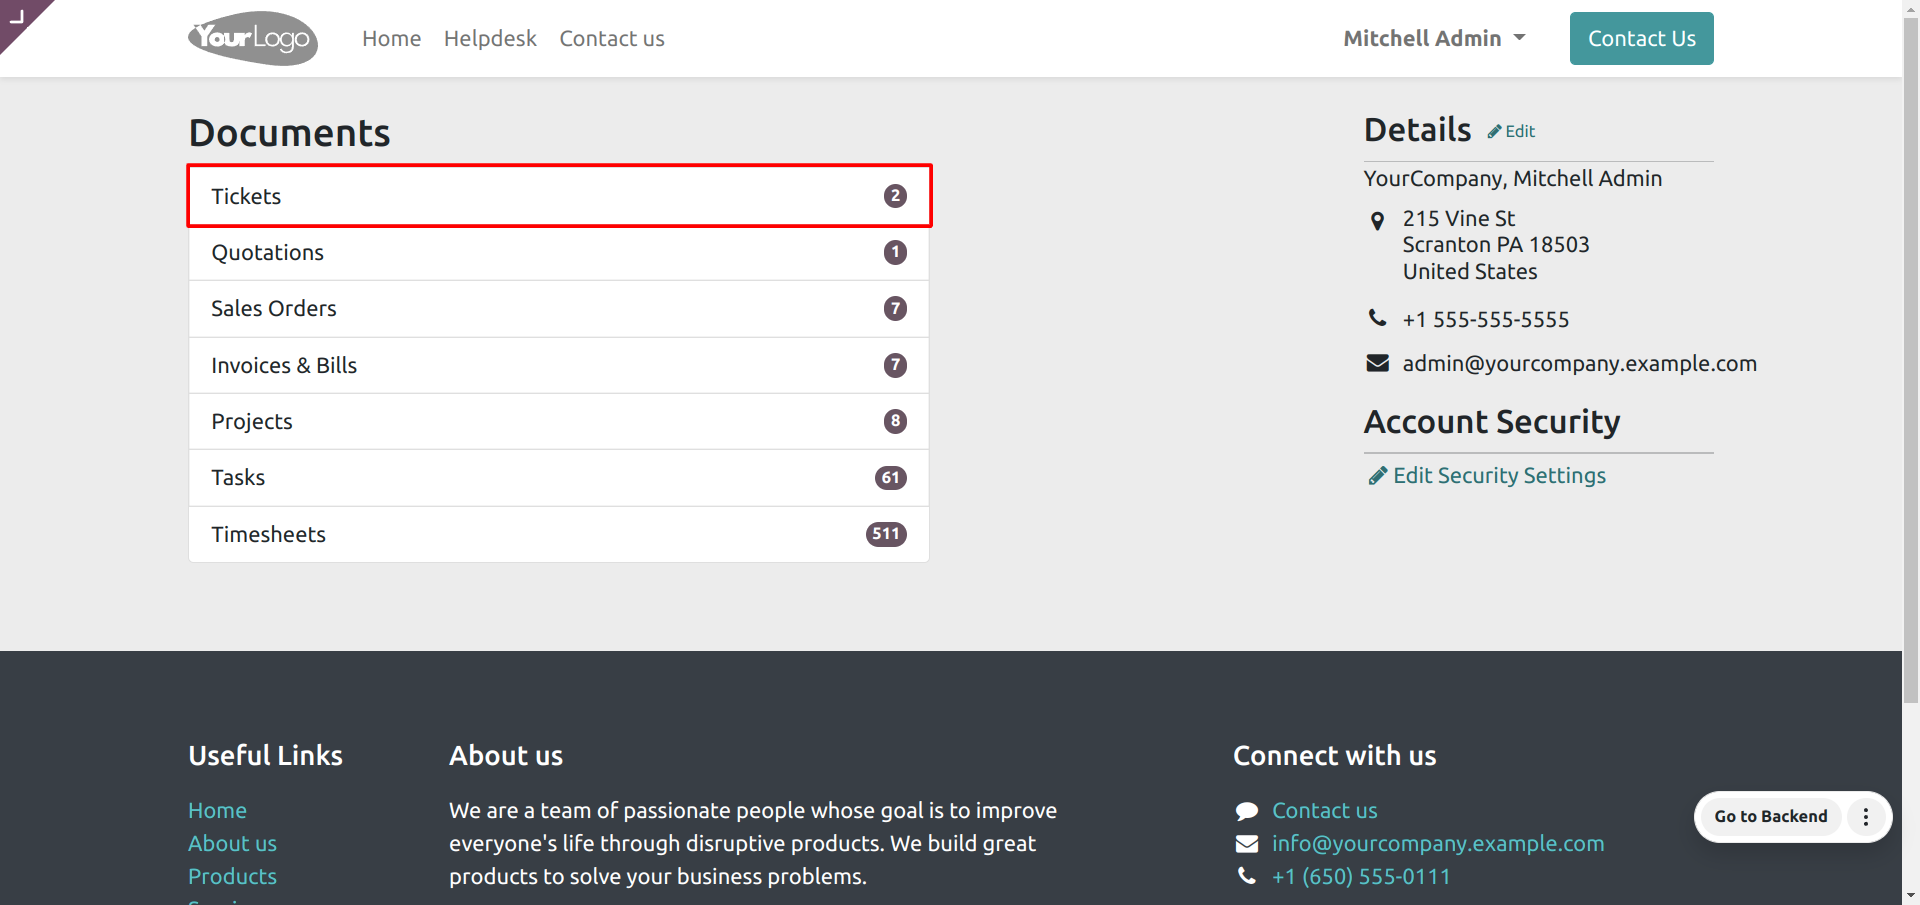This screenshot has height=905, width=1920.
Task: Open the Timesheets documents row
Action: tap(558, 534)
